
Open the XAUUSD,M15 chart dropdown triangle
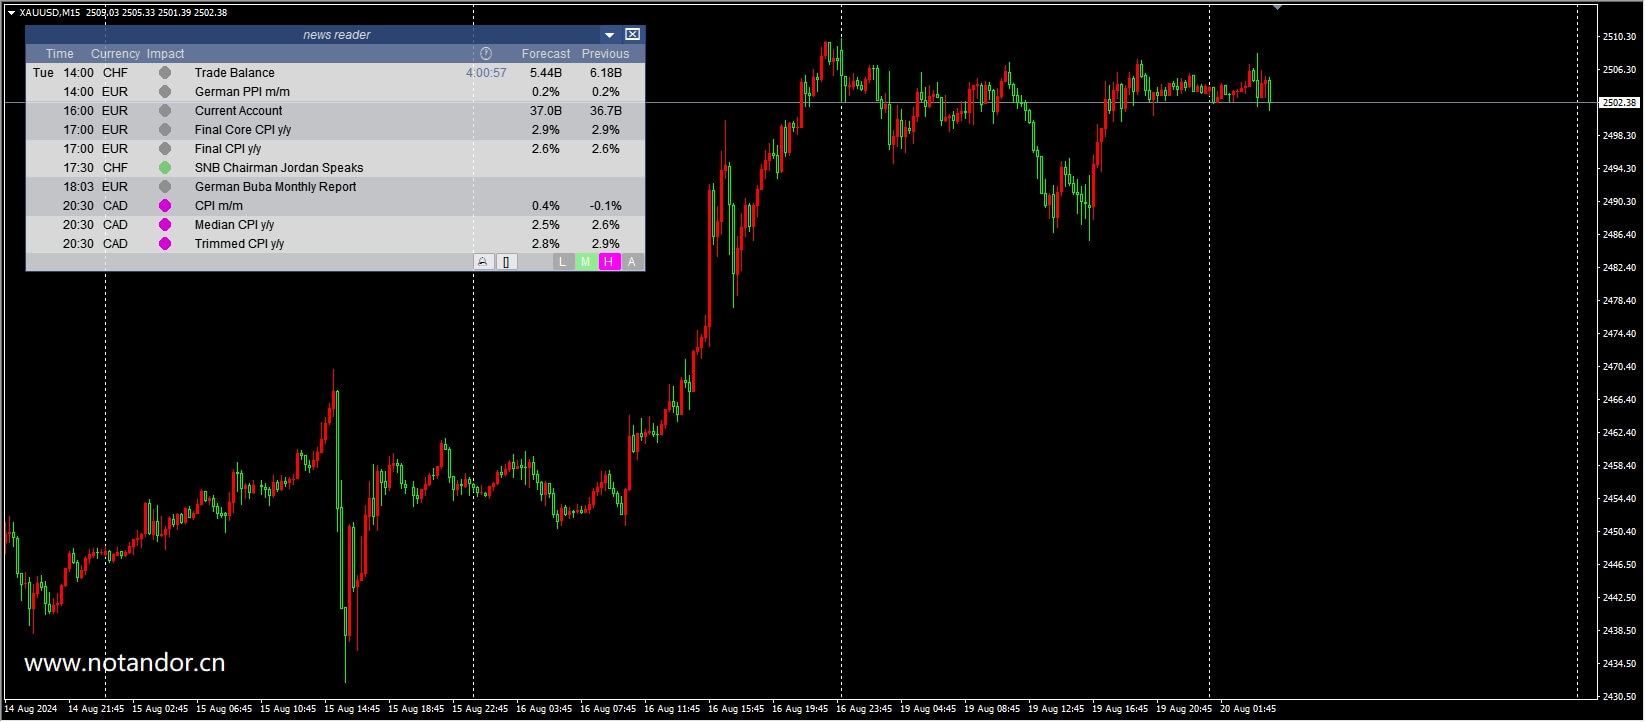[11, 13]
